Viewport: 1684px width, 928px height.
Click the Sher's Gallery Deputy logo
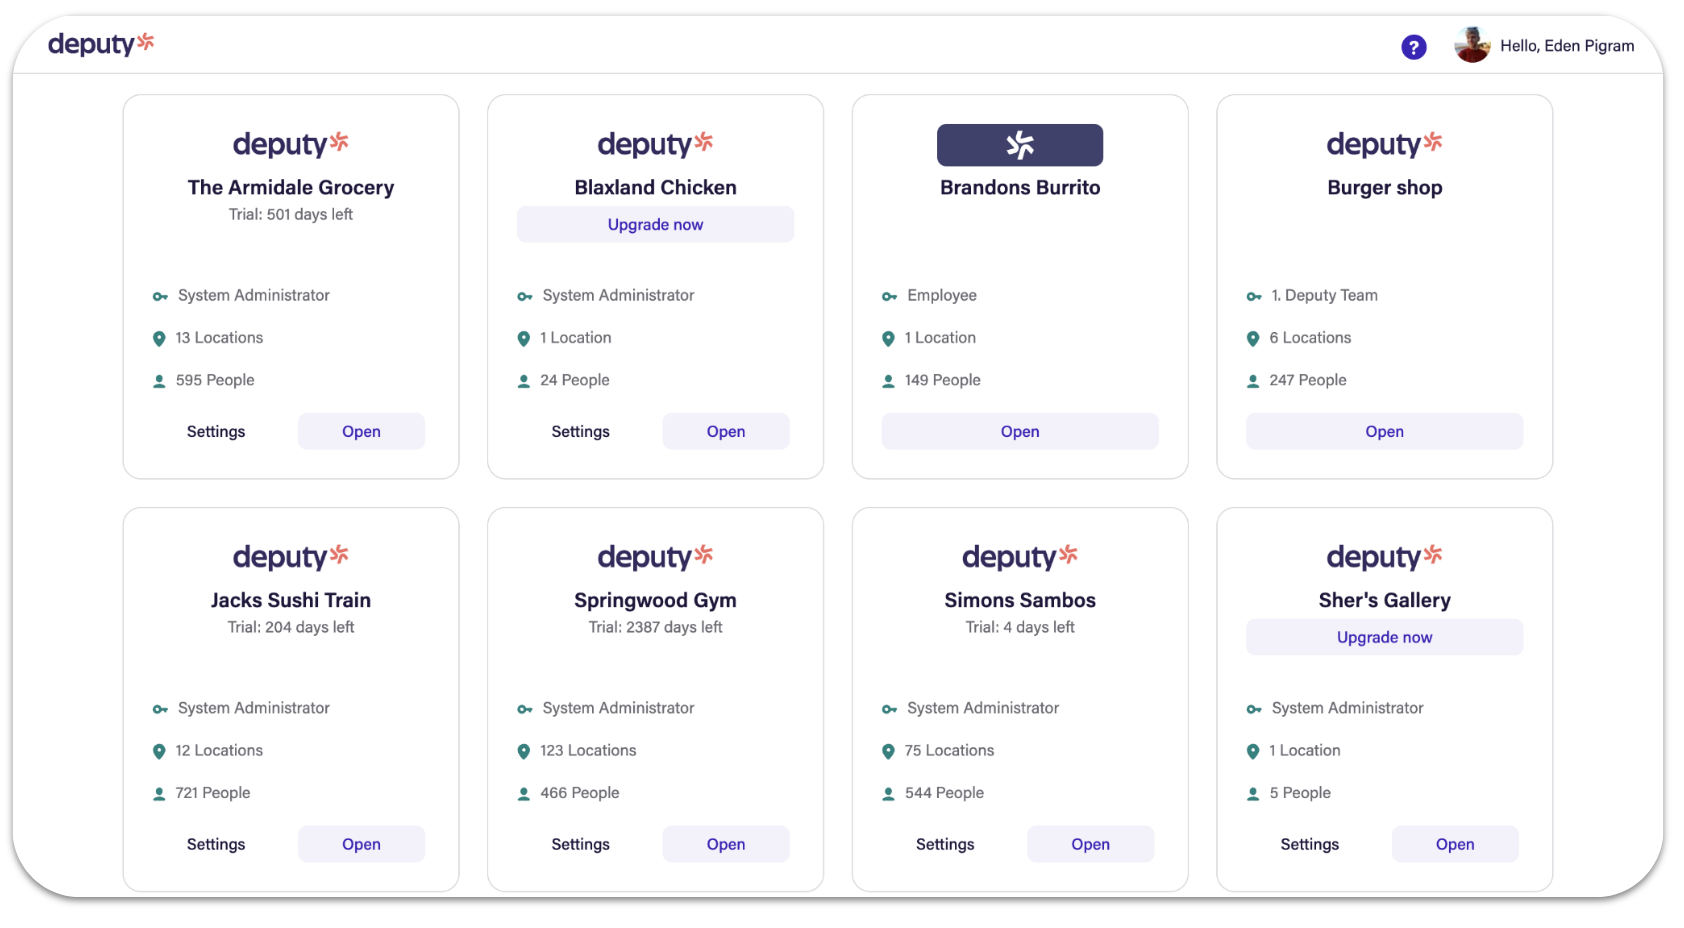1384,557
